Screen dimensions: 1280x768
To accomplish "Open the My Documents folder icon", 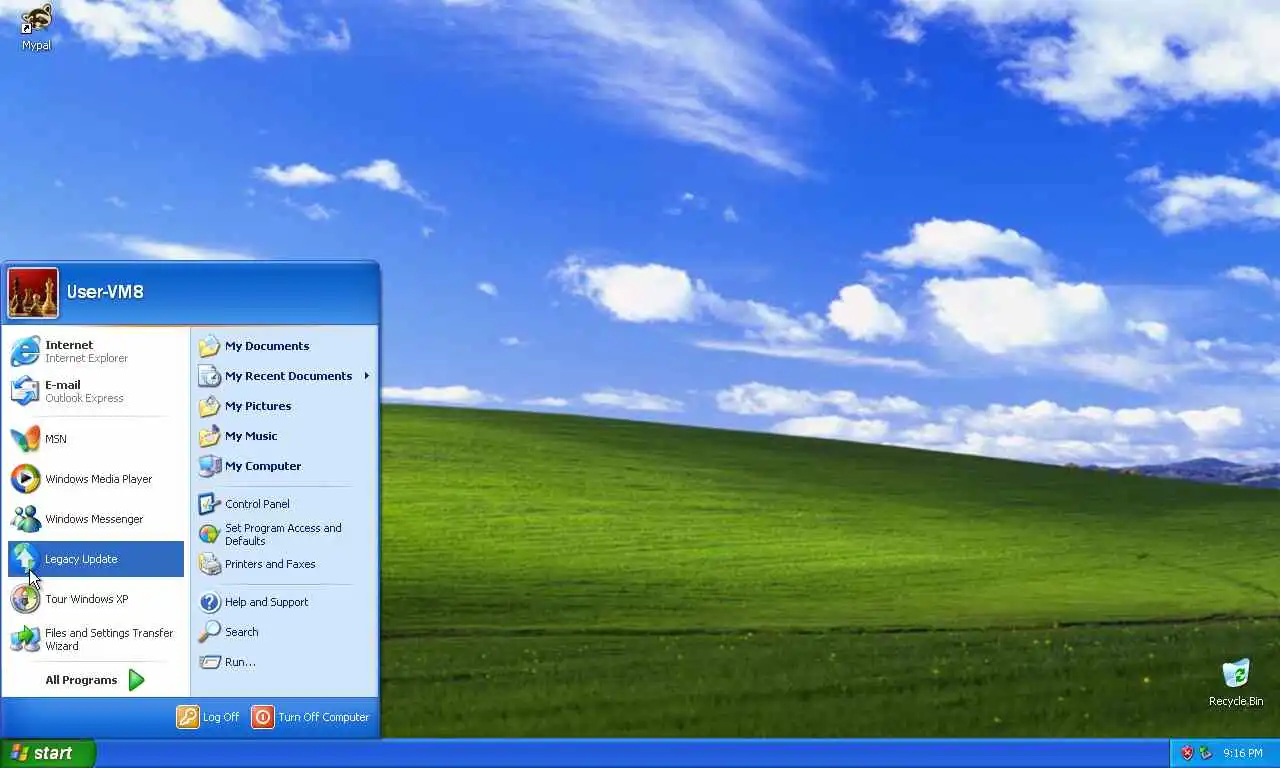I will click(209, 346).
